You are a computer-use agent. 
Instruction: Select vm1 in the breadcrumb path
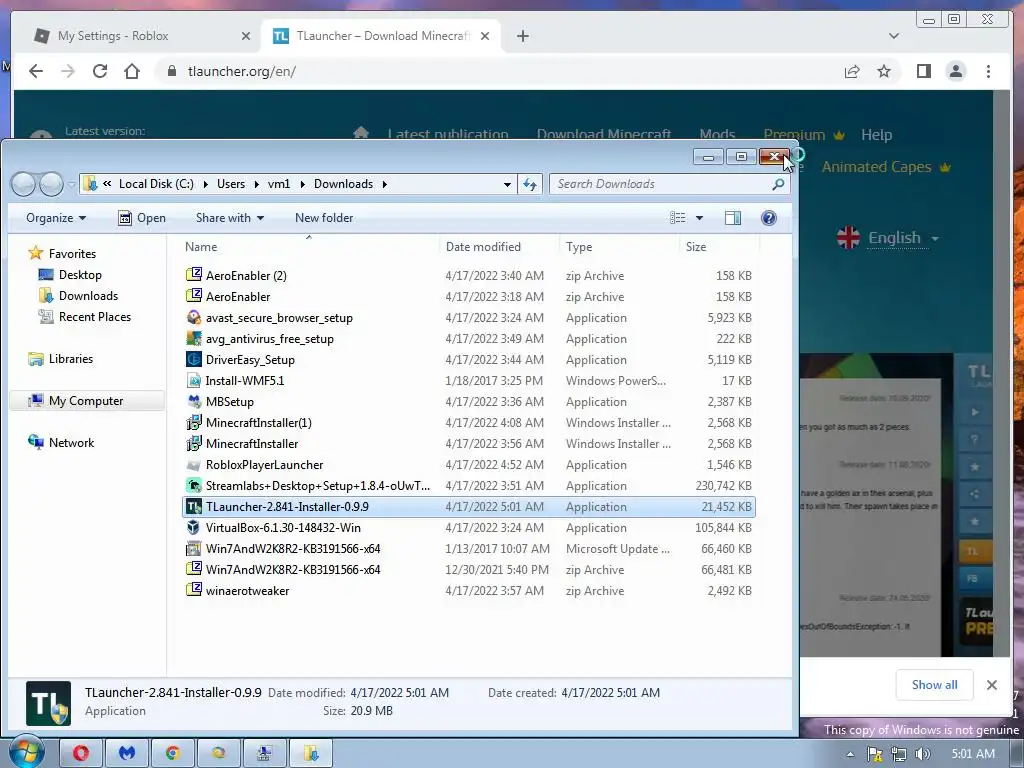pyautogui.click(x=279, y=184)
